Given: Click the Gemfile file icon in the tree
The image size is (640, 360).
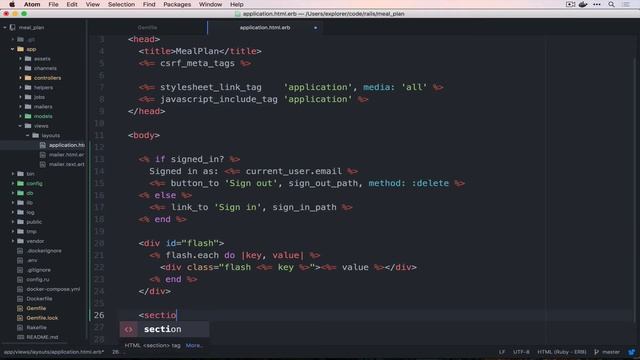Looking at the screenshot, I should [x=20, y=308].
